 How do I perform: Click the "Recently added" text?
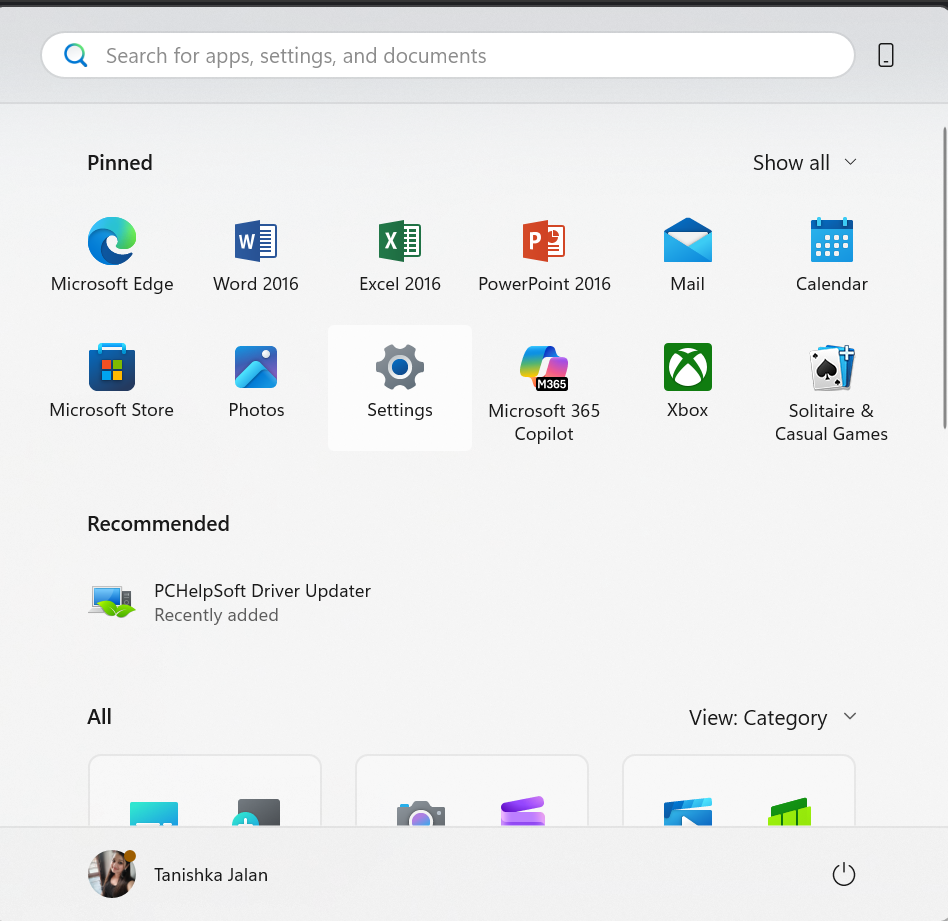[x=216, y=615]
